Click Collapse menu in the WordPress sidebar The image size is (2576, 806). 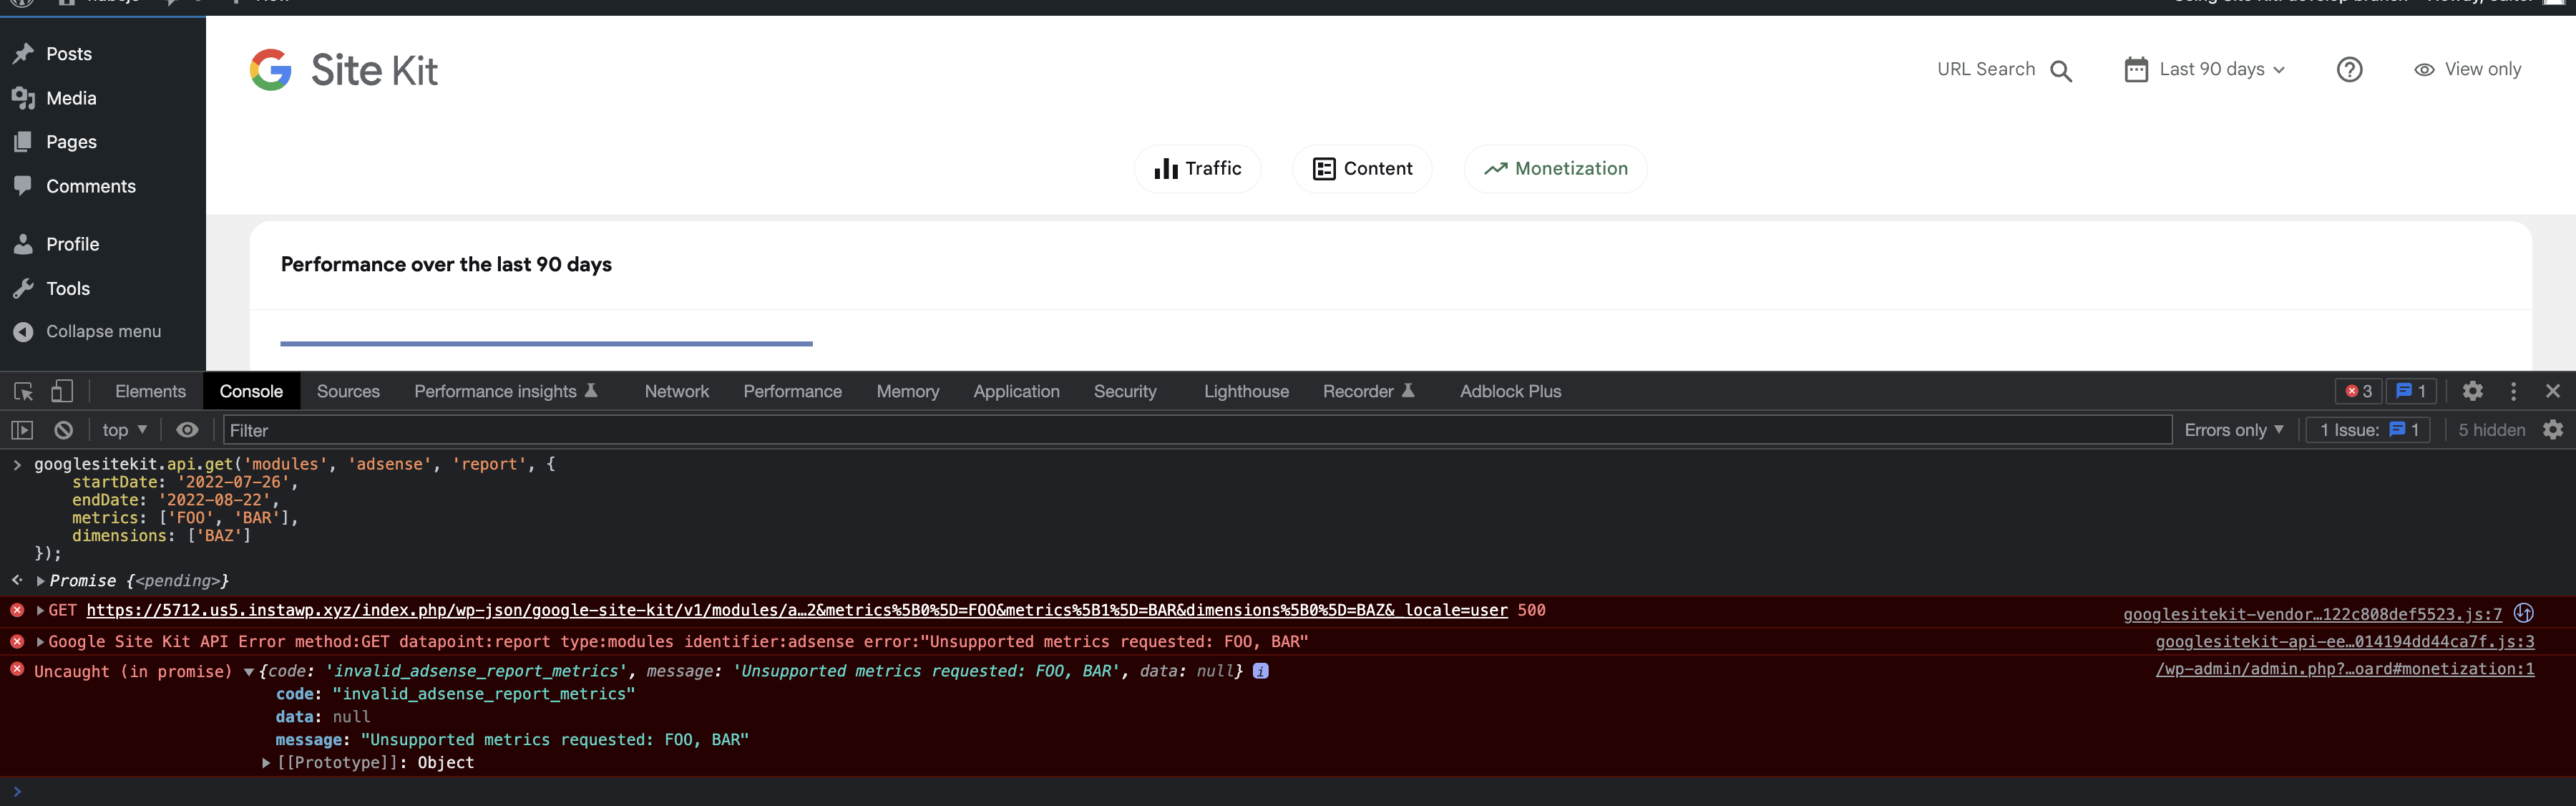101,331
